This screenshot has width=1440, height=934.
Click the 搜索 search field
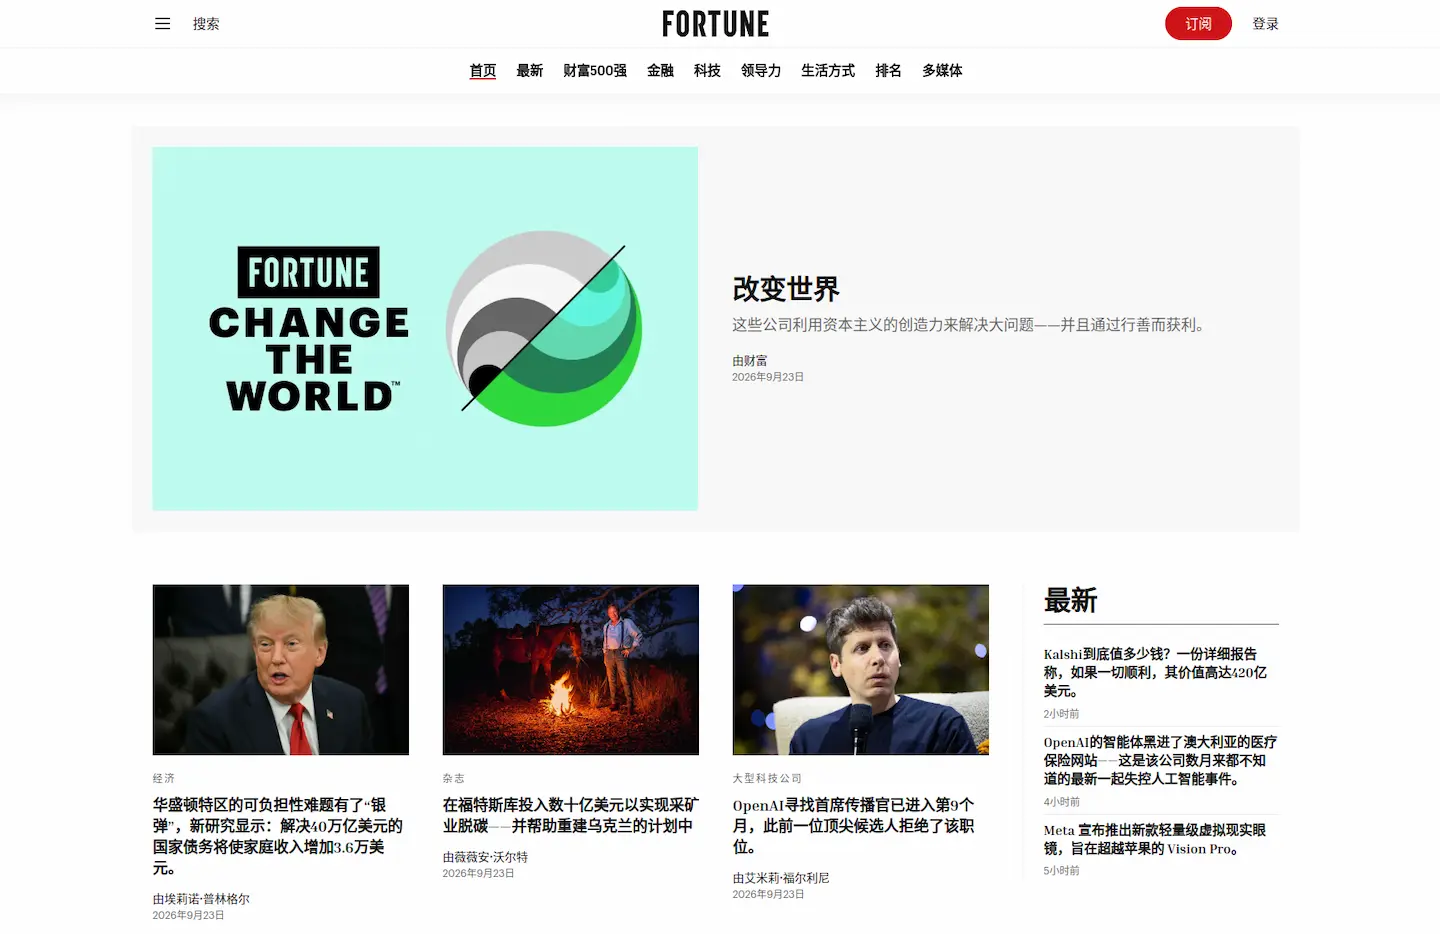(206, 24)
